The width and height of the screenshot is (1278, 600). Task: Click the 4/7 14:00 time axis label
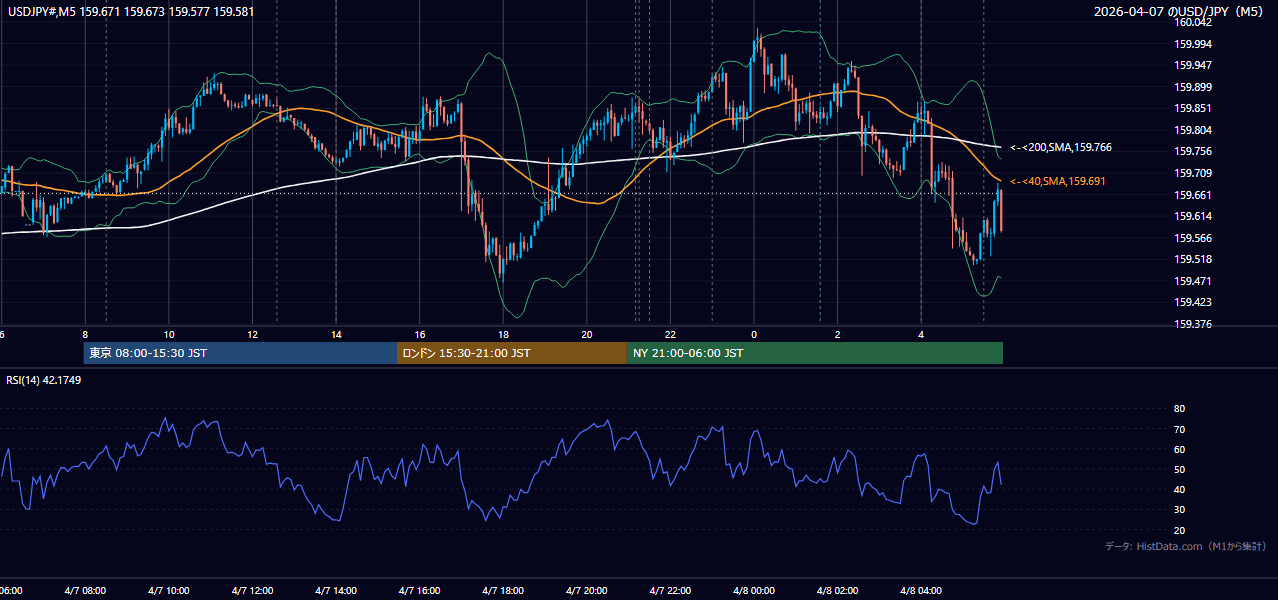pyautogui.click(x=336, y=591)
